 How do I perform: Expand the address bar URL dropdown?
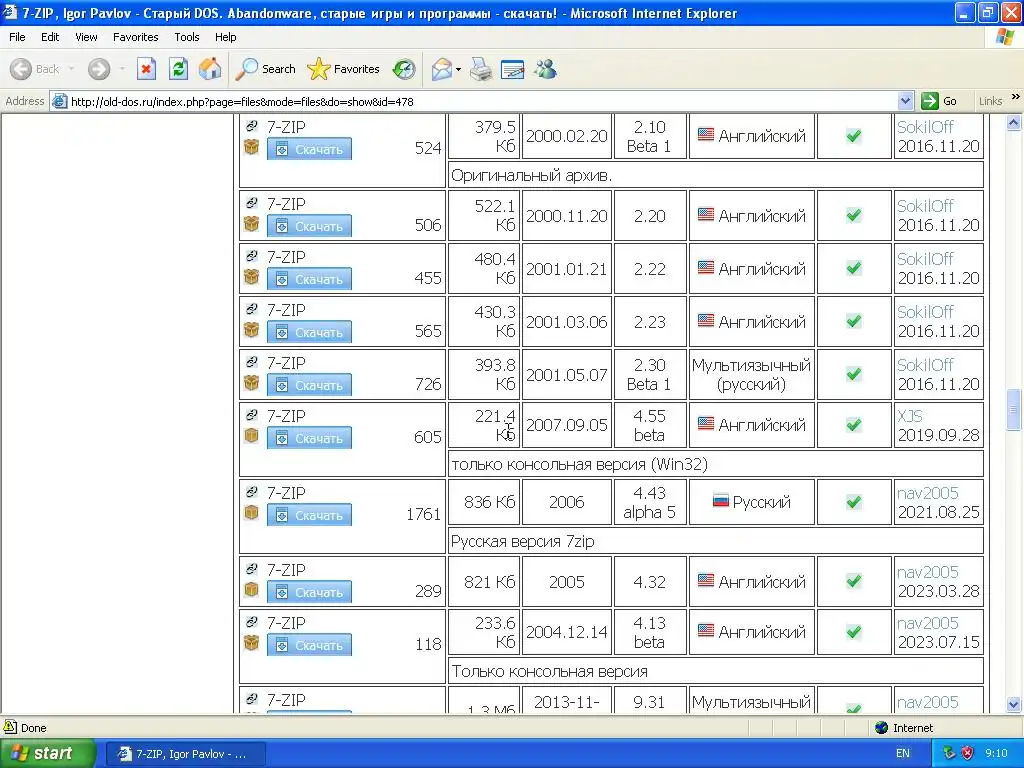click(x=905, y=101)
